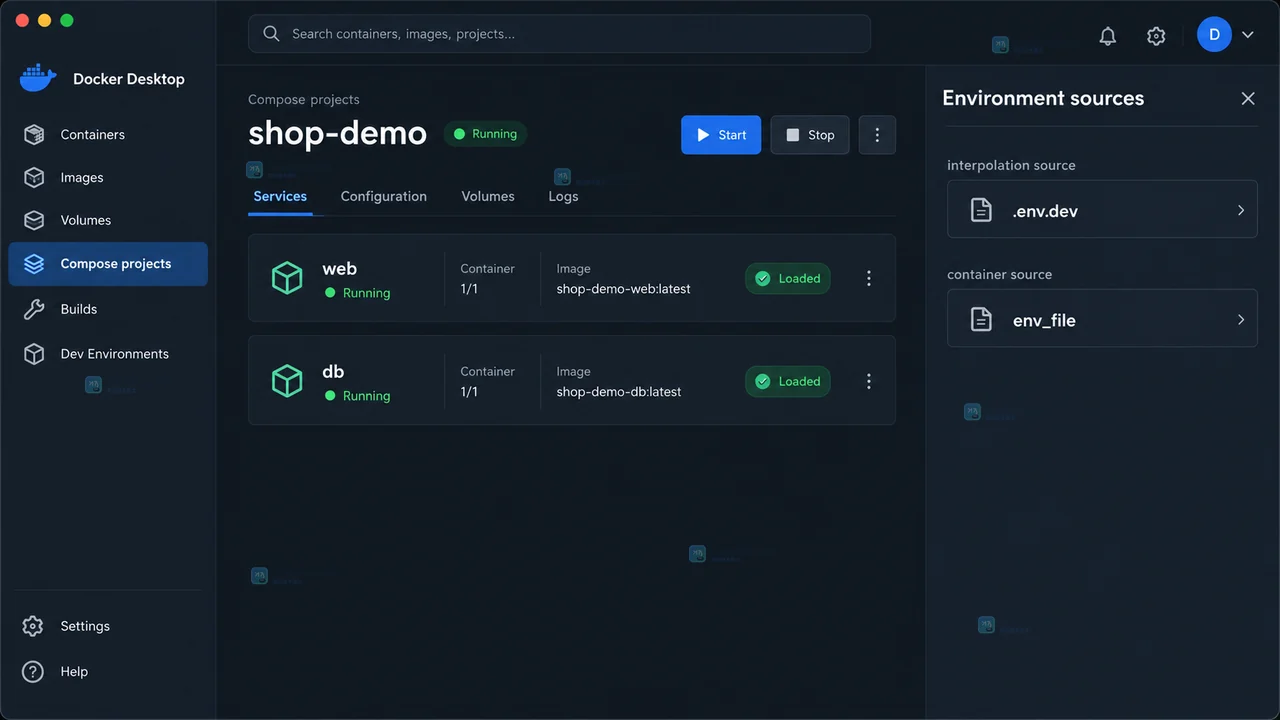Click the db service cube icon
Image resolution: width=1280 pixels, height=720 pixels.
tap(287, 381)
